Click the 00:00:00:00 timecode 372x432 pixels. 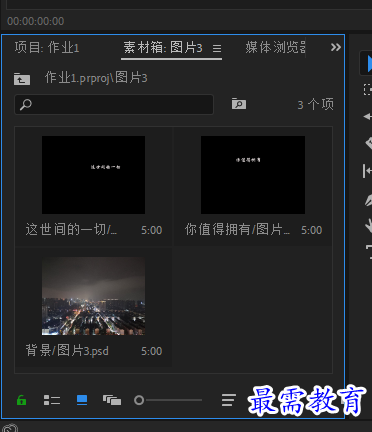[x=36, y=21]
